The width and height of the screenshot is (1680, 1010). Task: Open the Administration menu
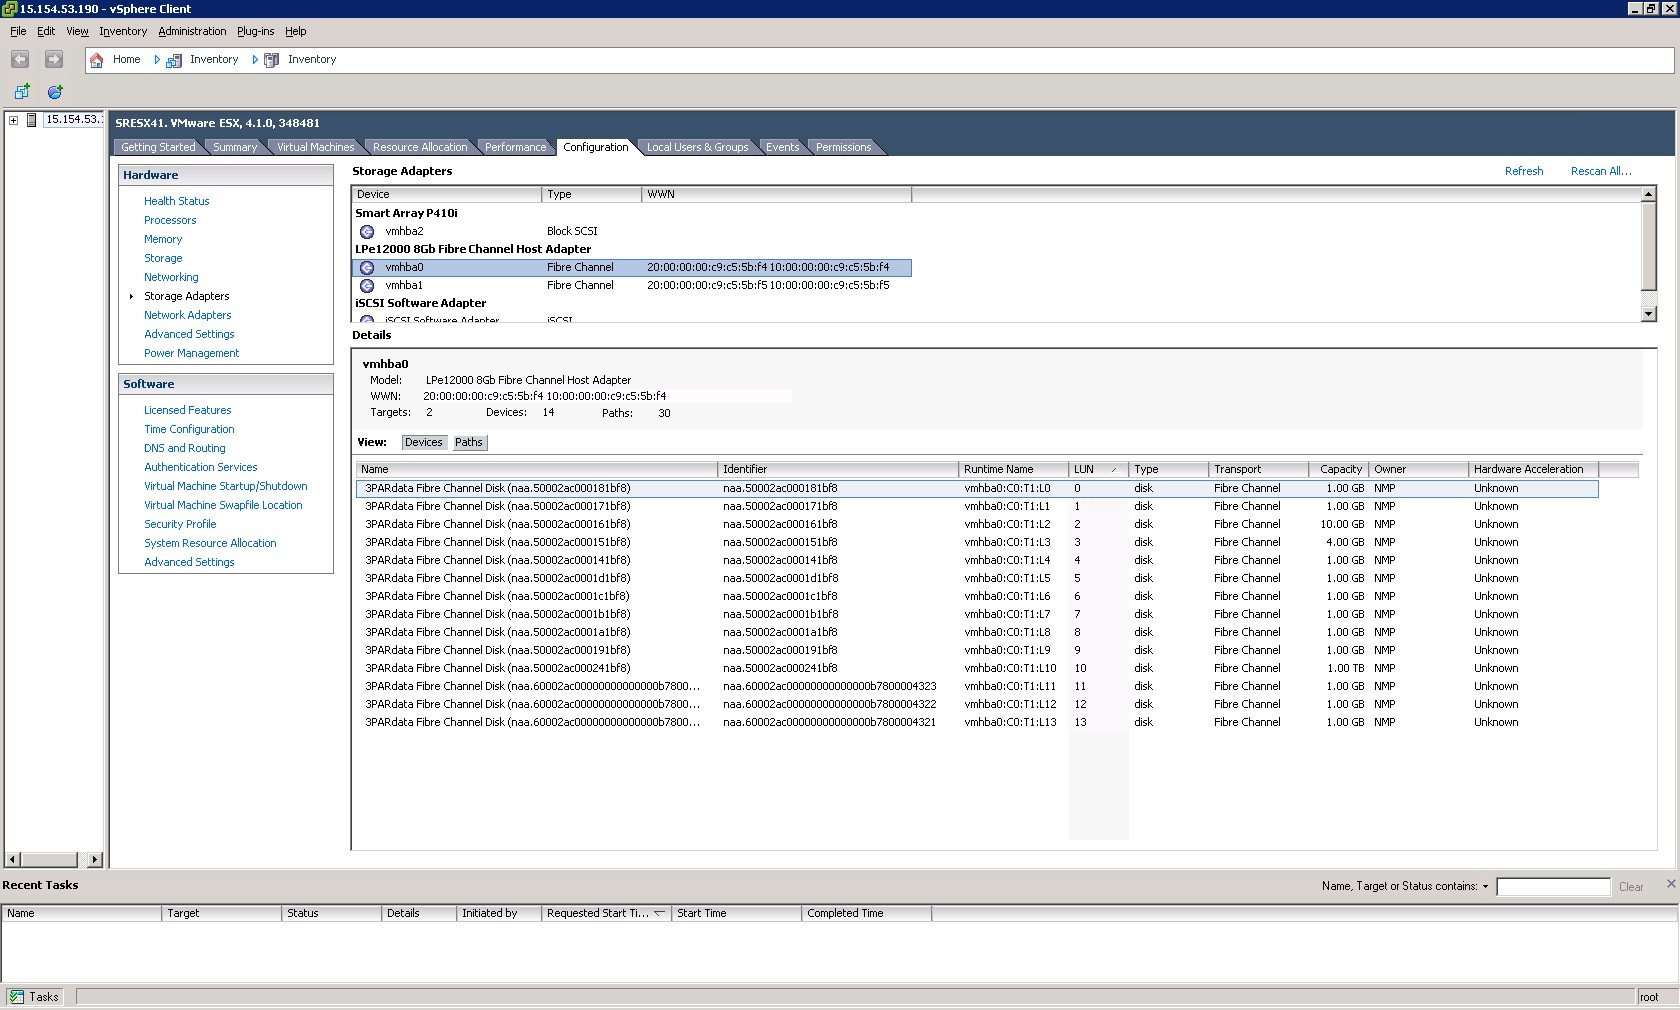[x=192, y=31]
